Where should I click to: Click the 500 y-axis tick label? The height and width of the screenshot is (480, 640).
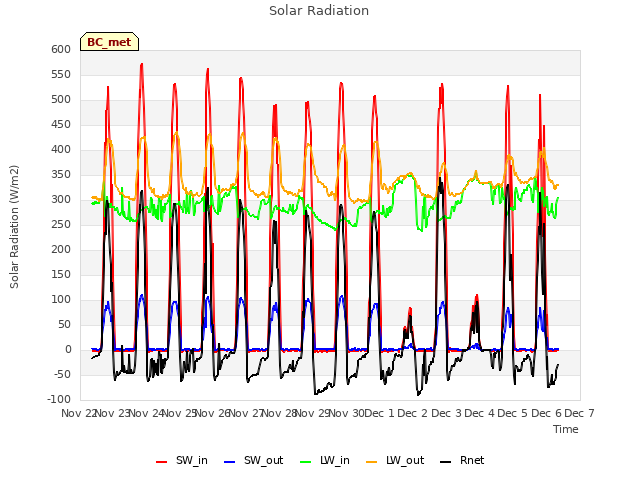pyautogui.click(x=61, y=100)
